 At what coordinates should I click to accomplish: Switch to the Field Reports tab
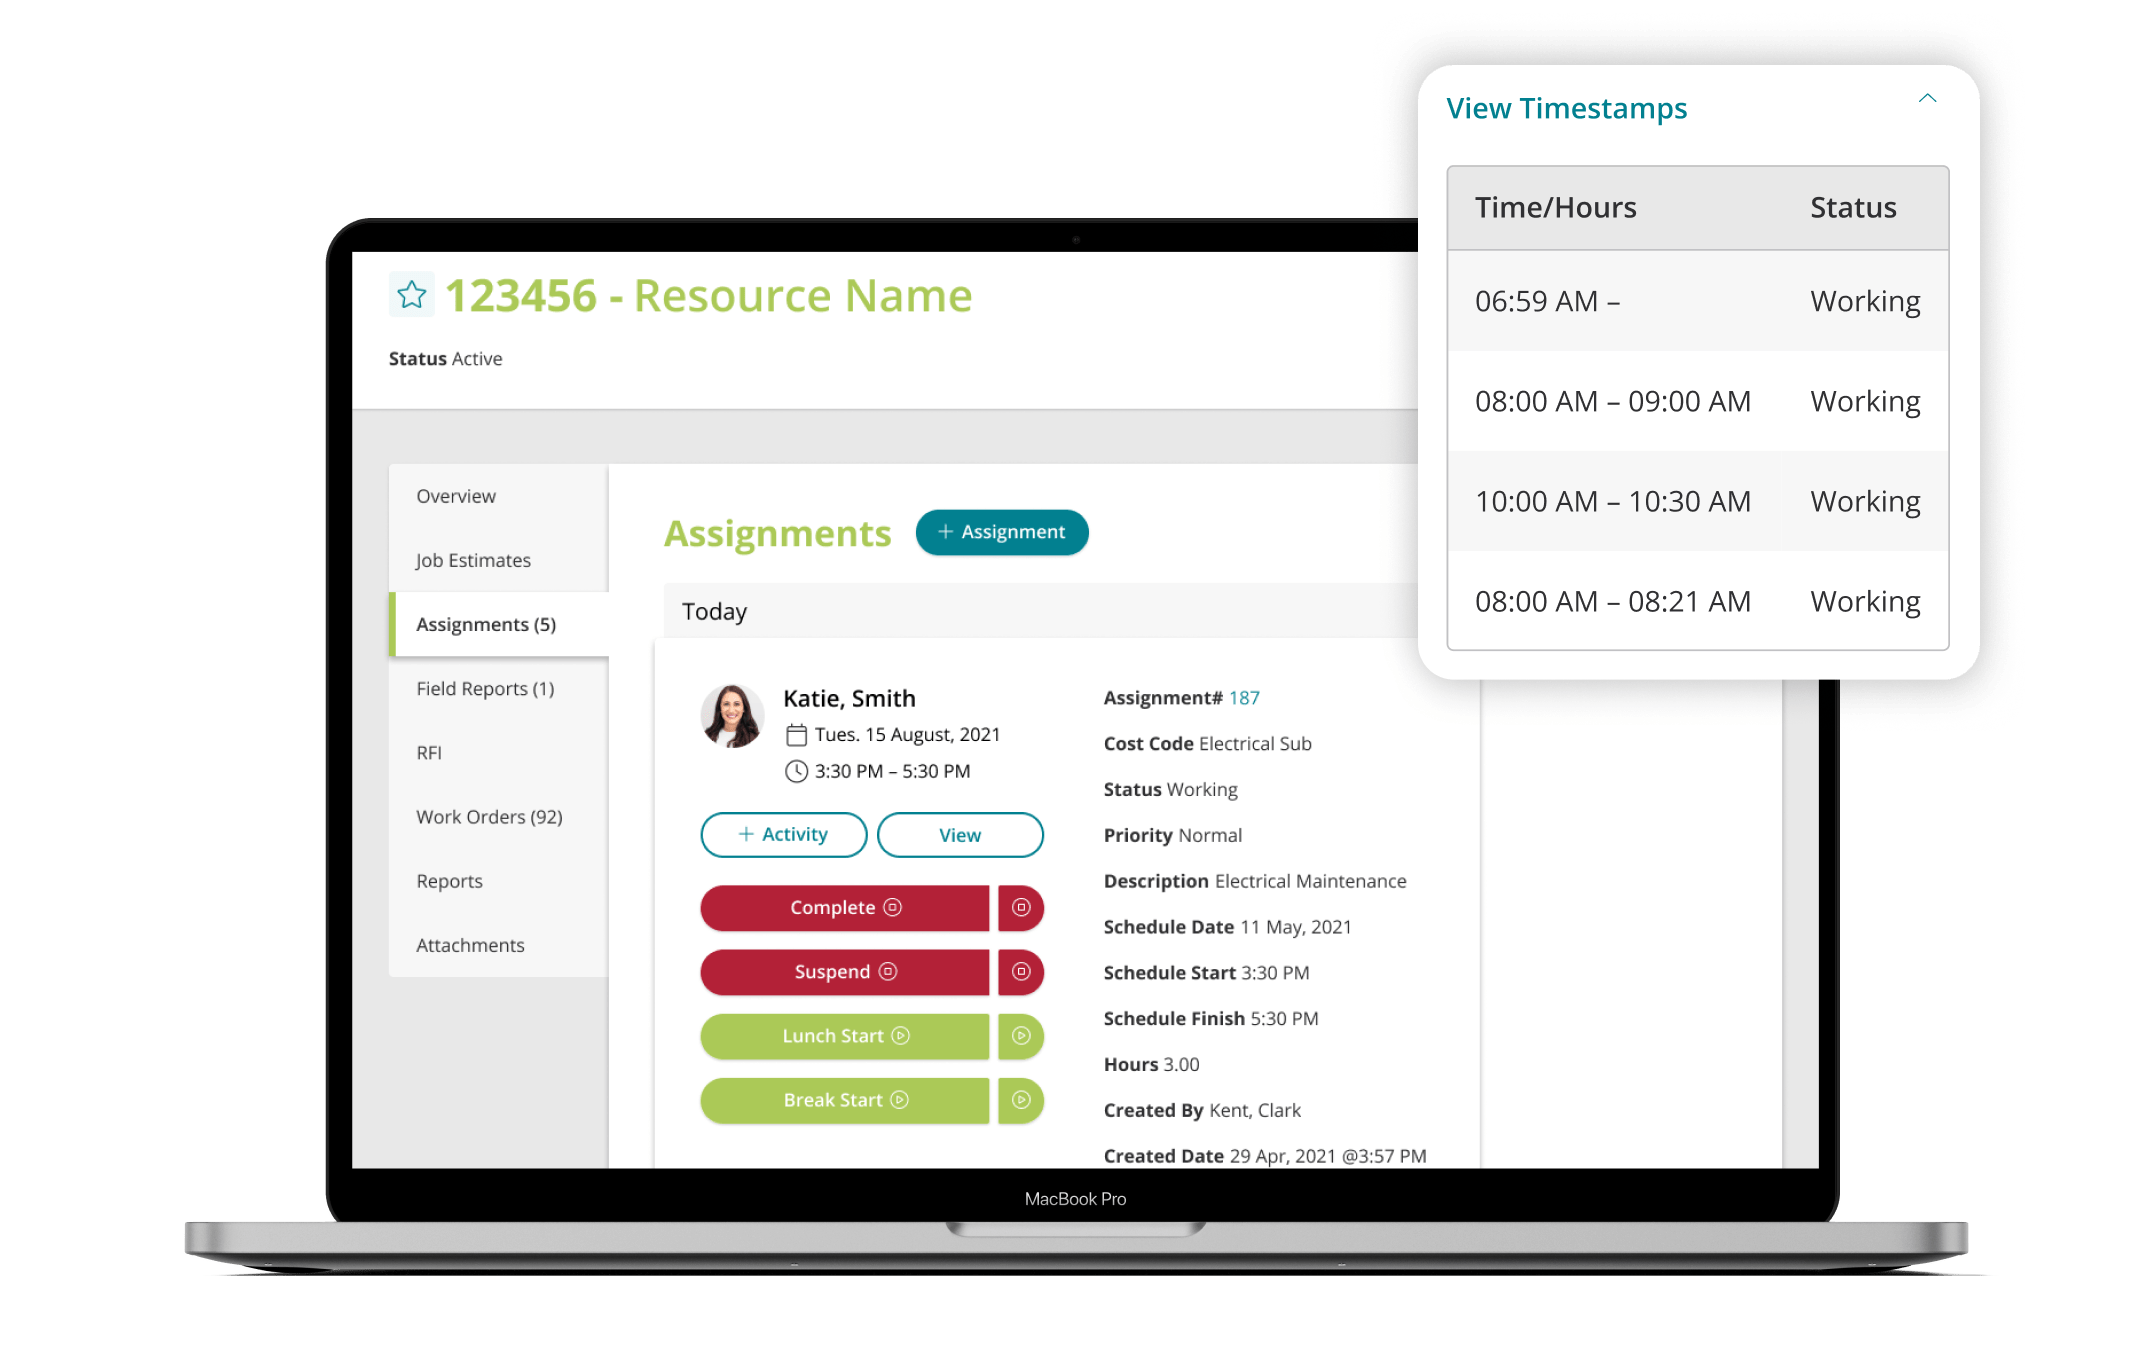[x=485, y=688]
